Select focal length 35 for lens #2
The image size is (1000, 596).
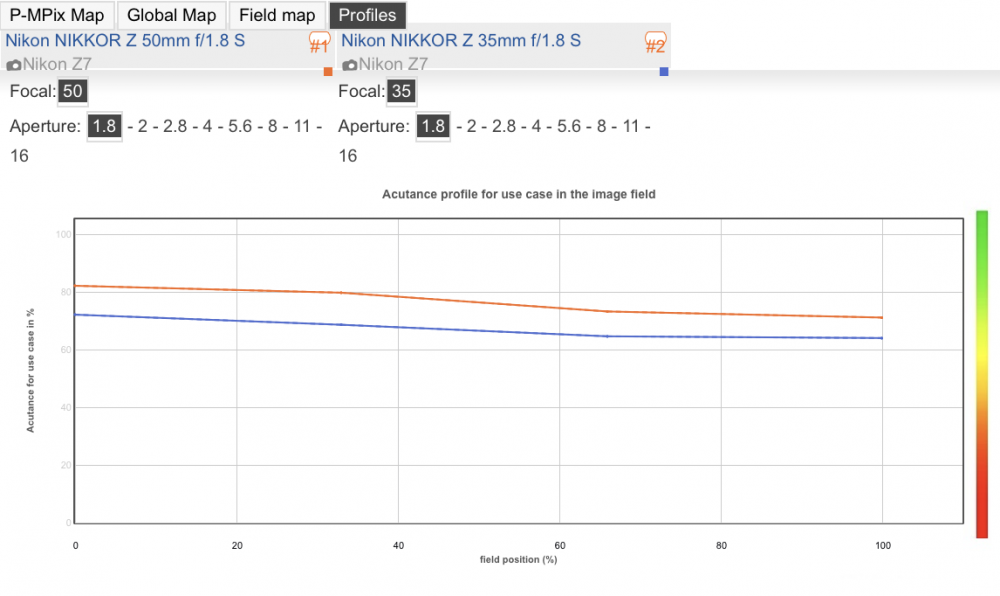pyautogui.click(x=401, y=91)
